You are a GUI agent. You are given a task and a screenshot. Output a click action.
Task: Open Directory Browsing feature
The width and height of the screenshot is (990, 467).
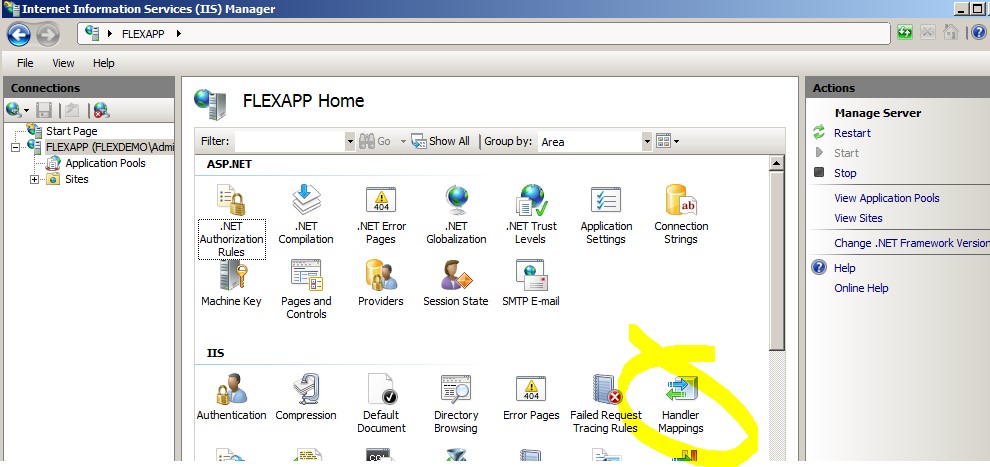click(x=456, y=404)
